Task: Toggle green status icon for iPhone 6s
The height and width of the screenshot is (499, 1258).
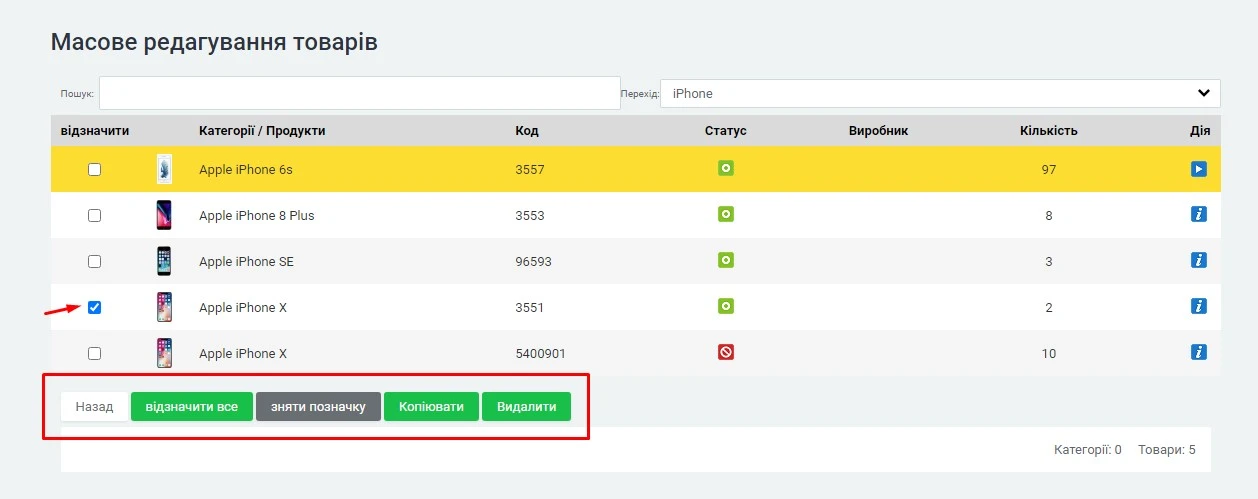Action: (726, 169)
